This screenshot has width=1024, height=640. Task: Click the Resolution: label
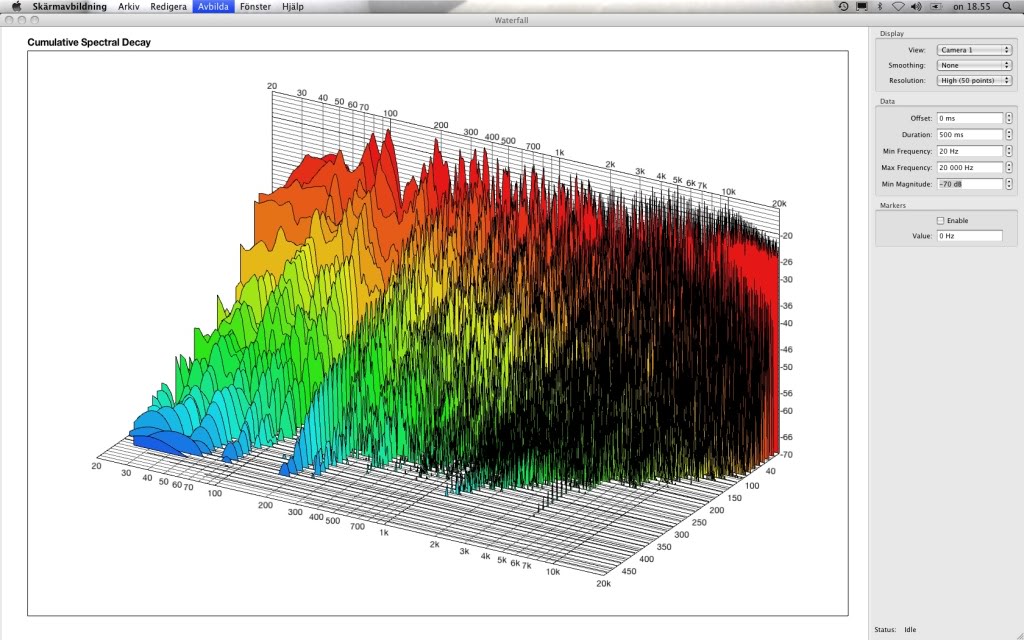tap(907, 81)
